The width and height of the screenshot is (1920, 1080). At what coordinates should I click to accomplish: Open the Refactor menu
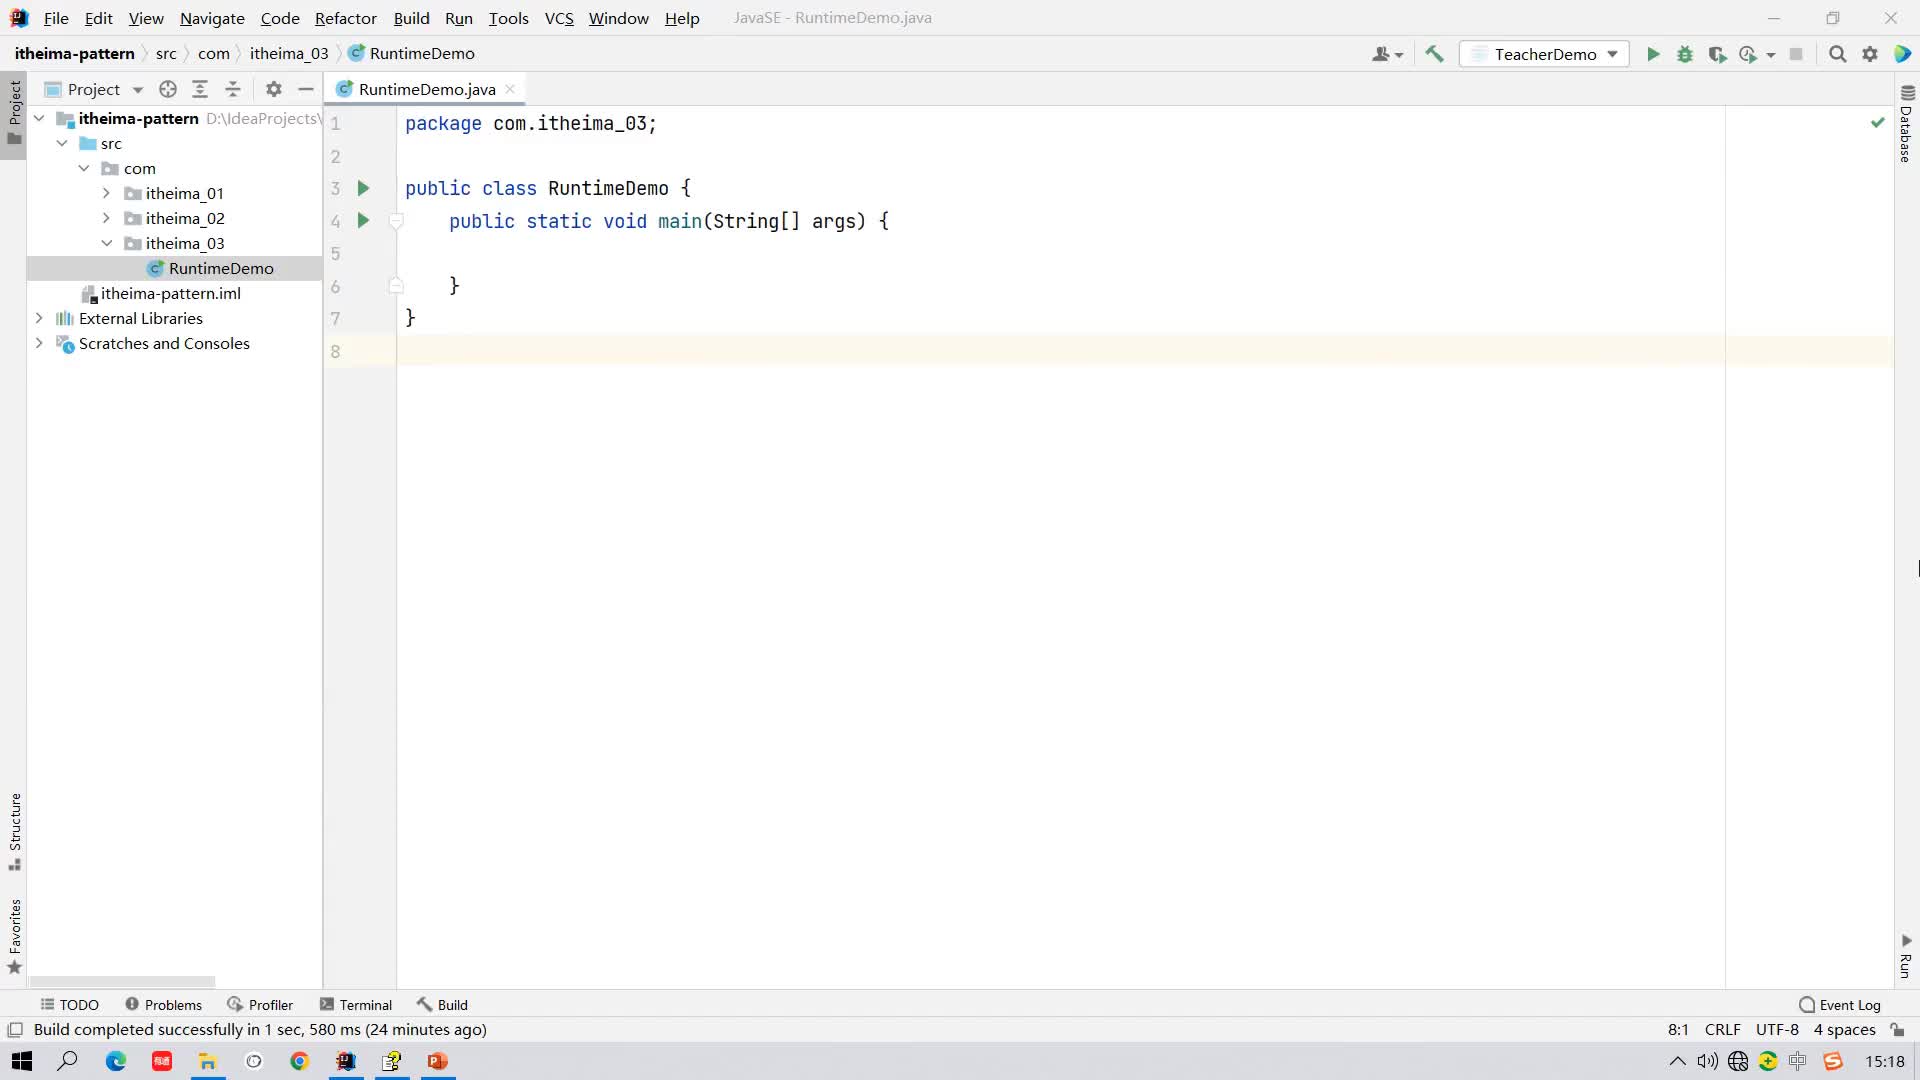(x=345, y=17)
